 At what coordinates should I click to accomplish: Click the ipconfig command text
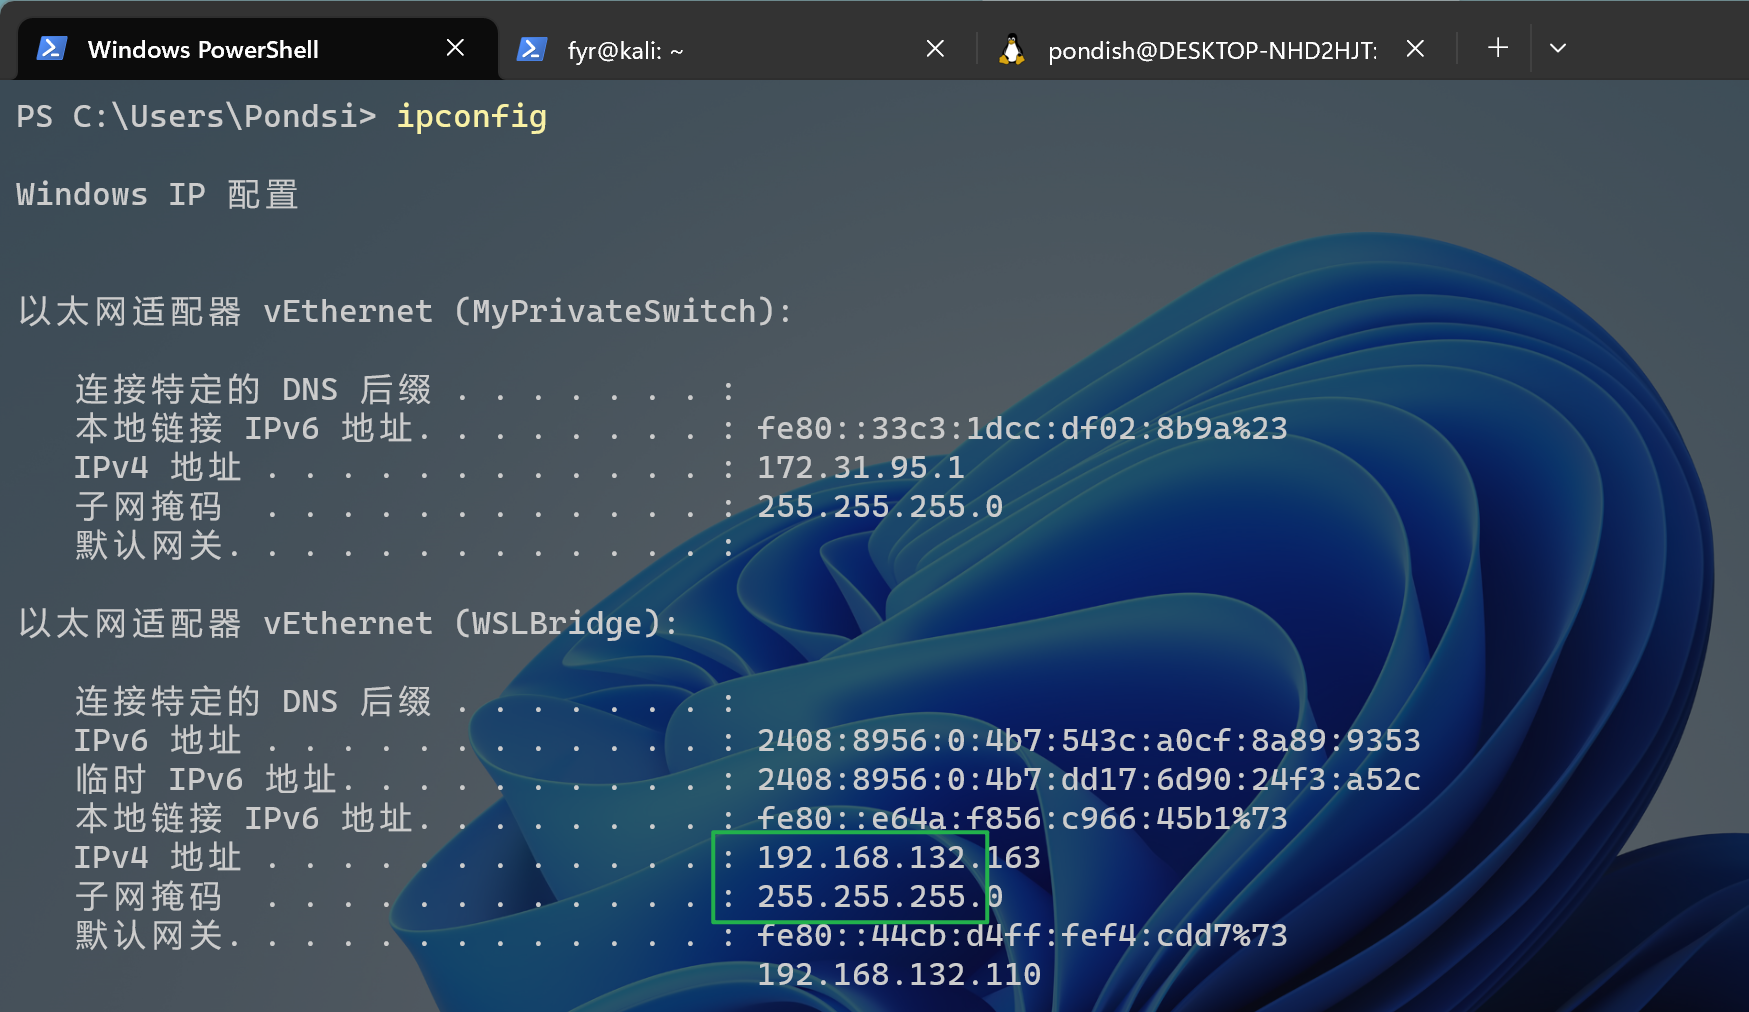(472, 117)
